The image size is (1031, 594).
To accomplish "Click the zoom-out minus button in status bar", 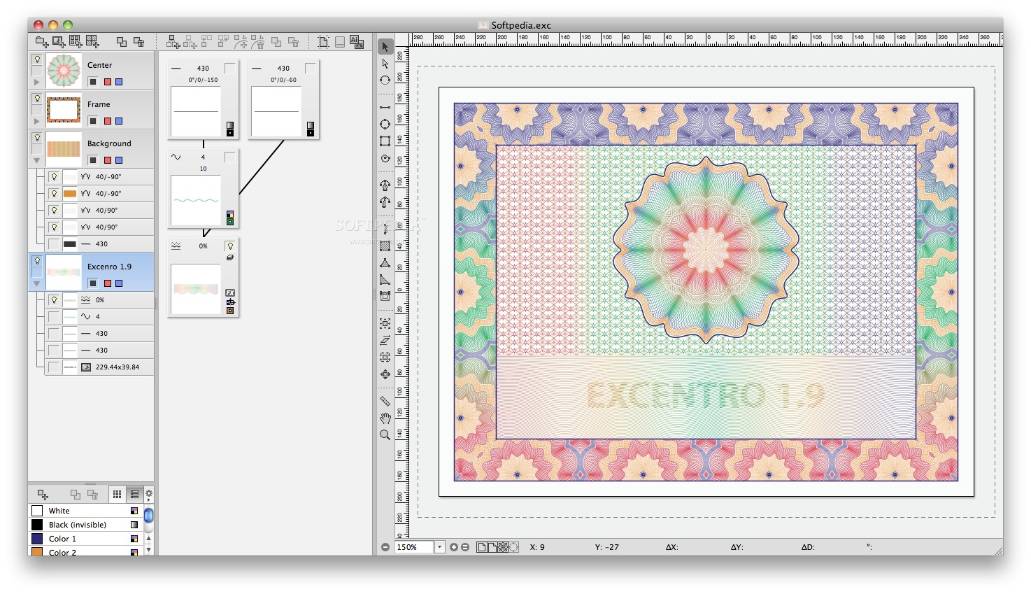I will click(386, 547).
